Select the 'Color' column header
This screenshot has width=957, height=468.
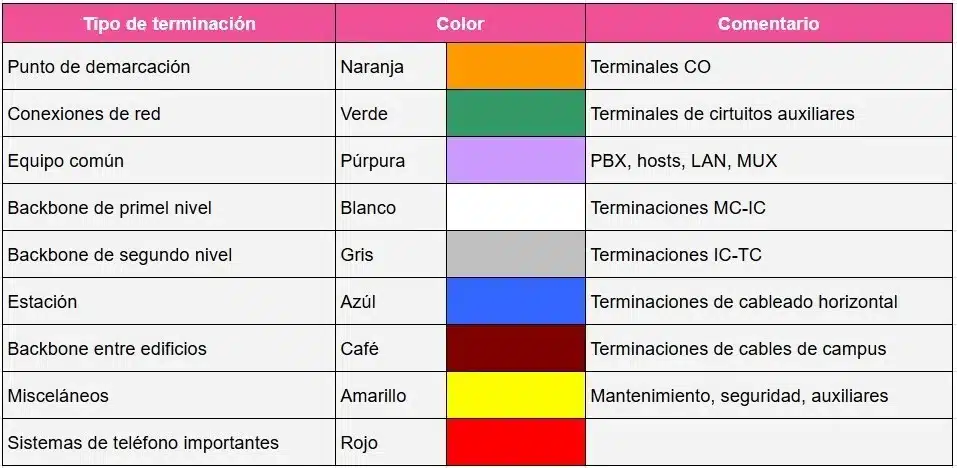[460, 23]
